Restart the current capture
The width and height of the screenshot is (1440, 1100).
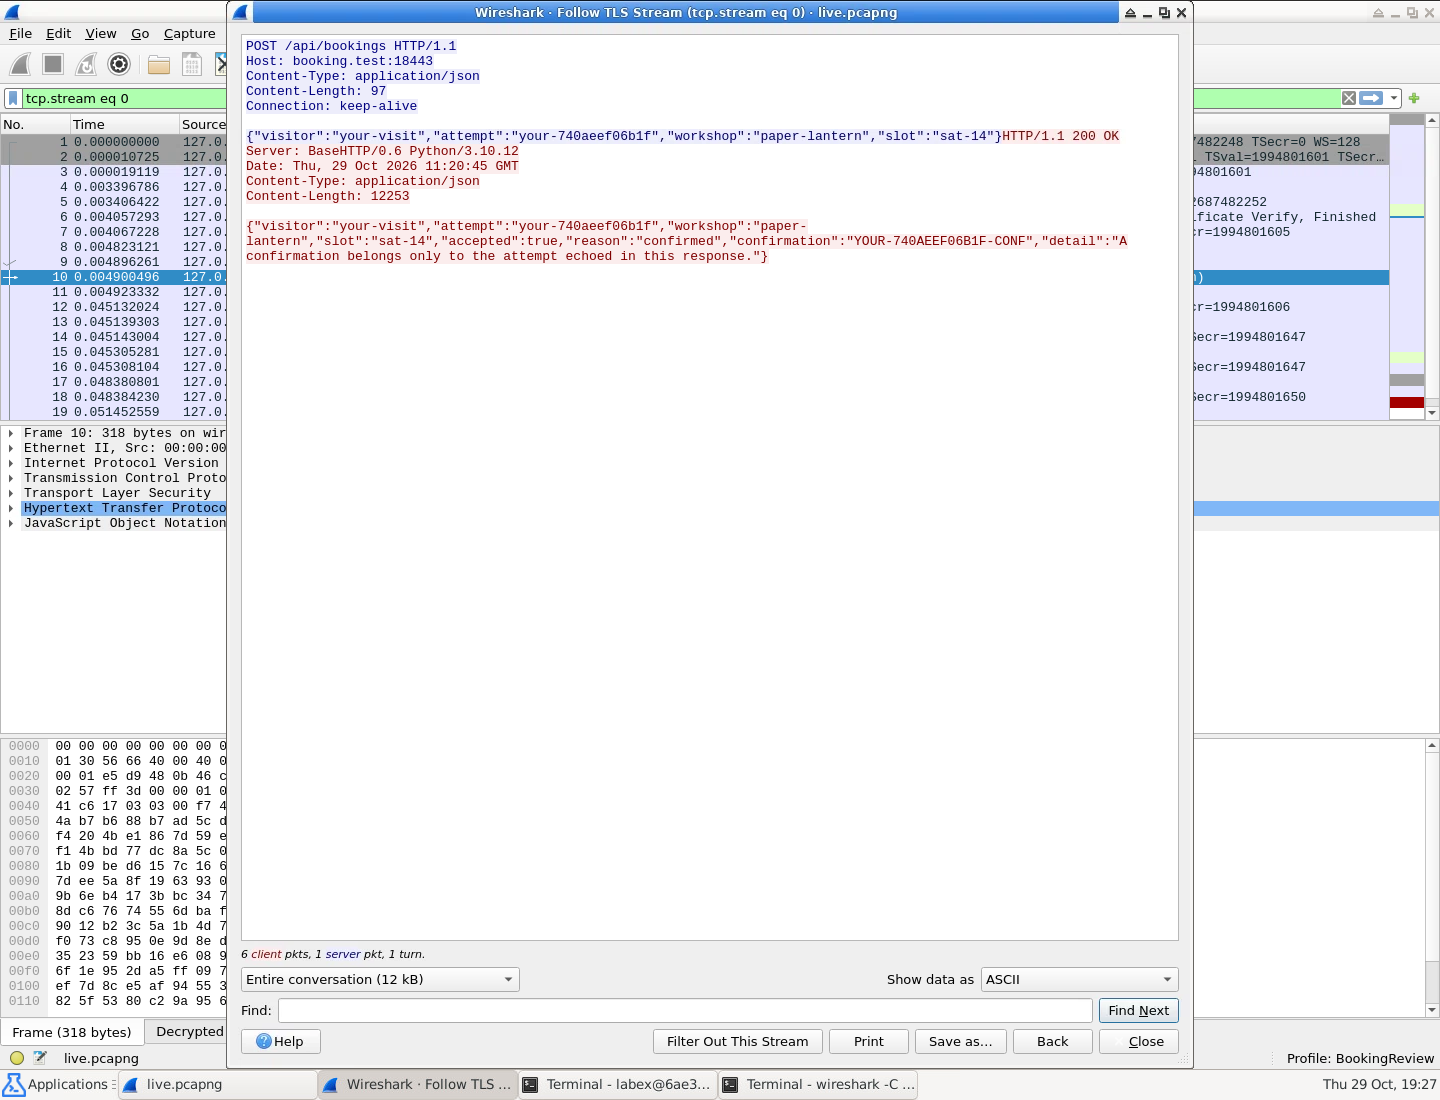[x=86, y=65]
